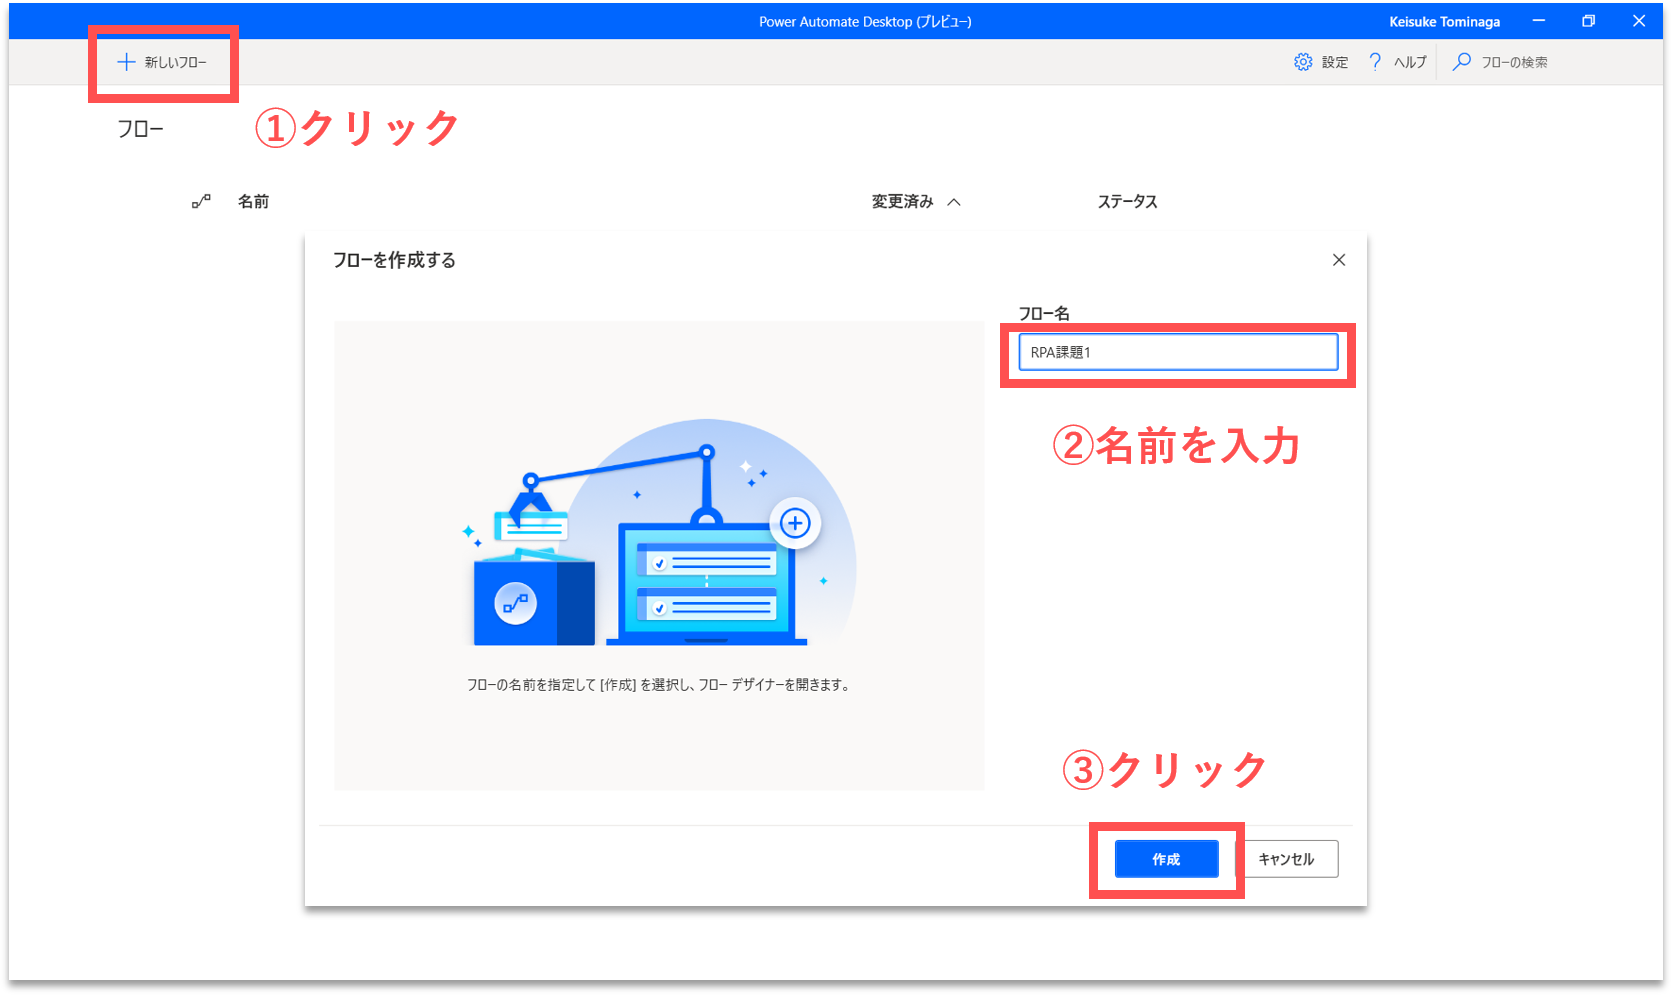This screenshot has width=1672, height=995.
Task: Open the Keisuke Tominaga account menu
Action: pos(1444,22)
